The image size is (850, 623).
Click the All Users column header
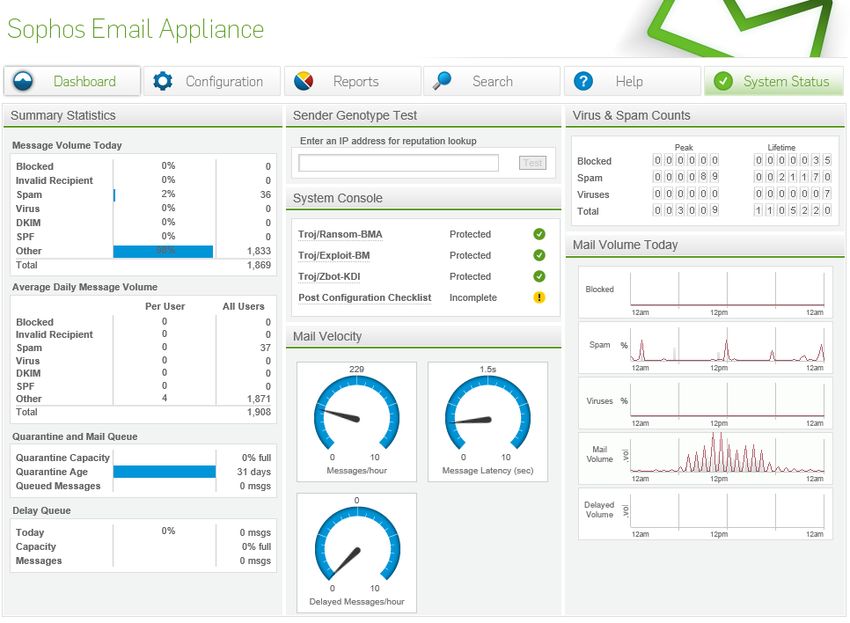click(243, 306)
